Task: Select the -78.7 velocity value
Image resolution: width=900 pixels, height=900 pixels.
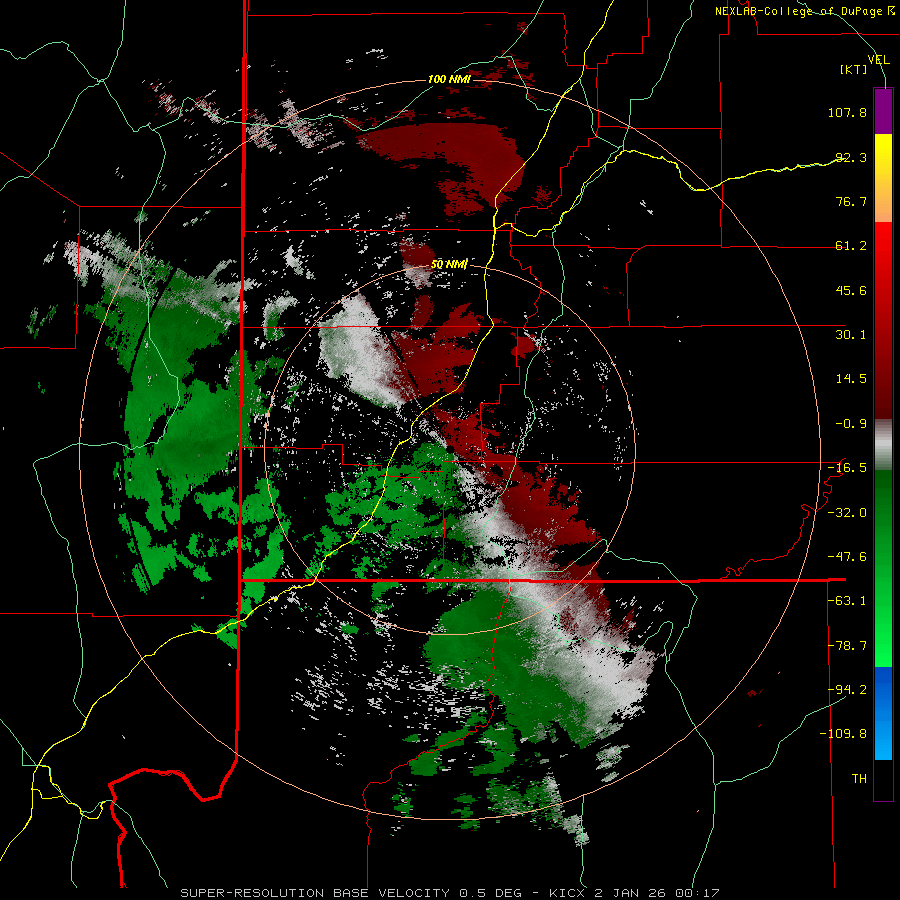Action: point(847,646)
